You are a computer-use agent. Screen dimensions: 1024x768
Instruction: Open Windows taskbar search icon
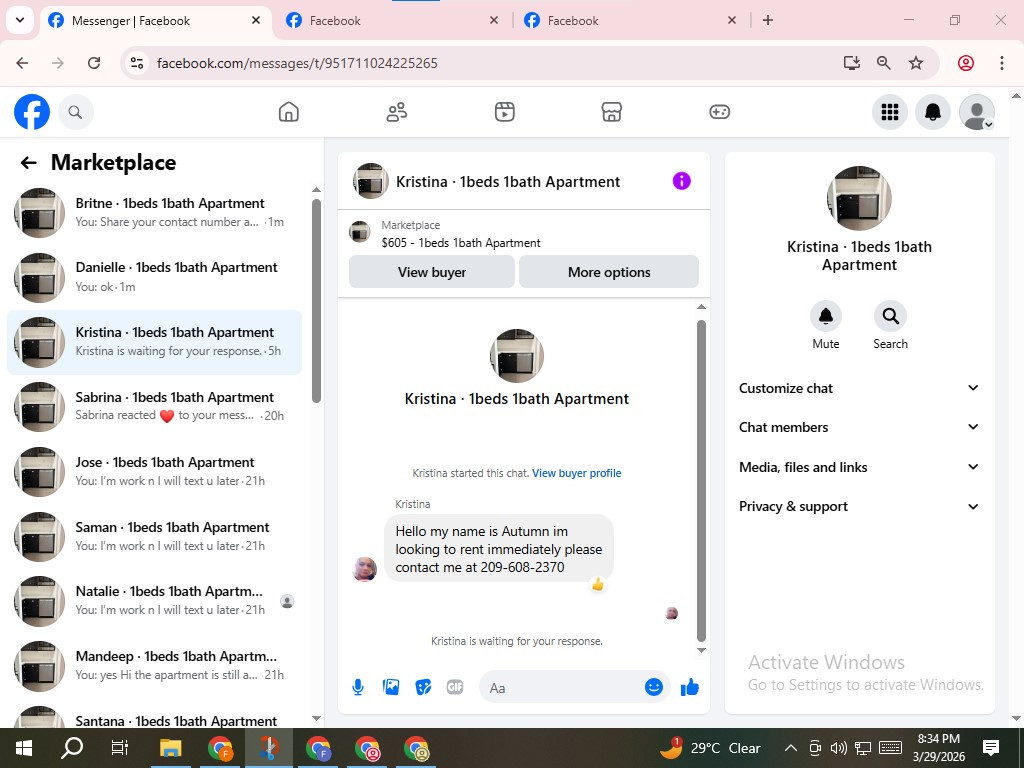[x=72, y=748]
